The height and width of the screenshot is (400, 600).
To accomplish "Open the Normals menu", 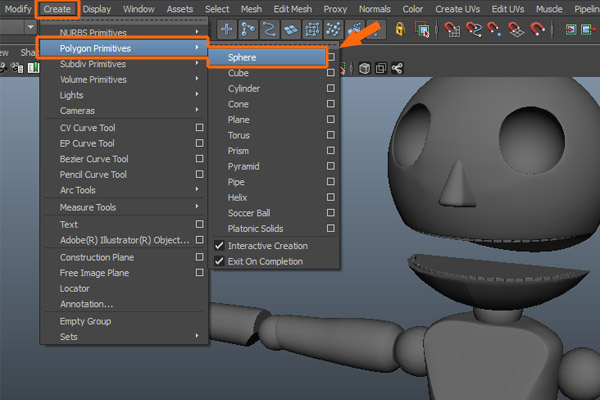I will pos(375,9).
